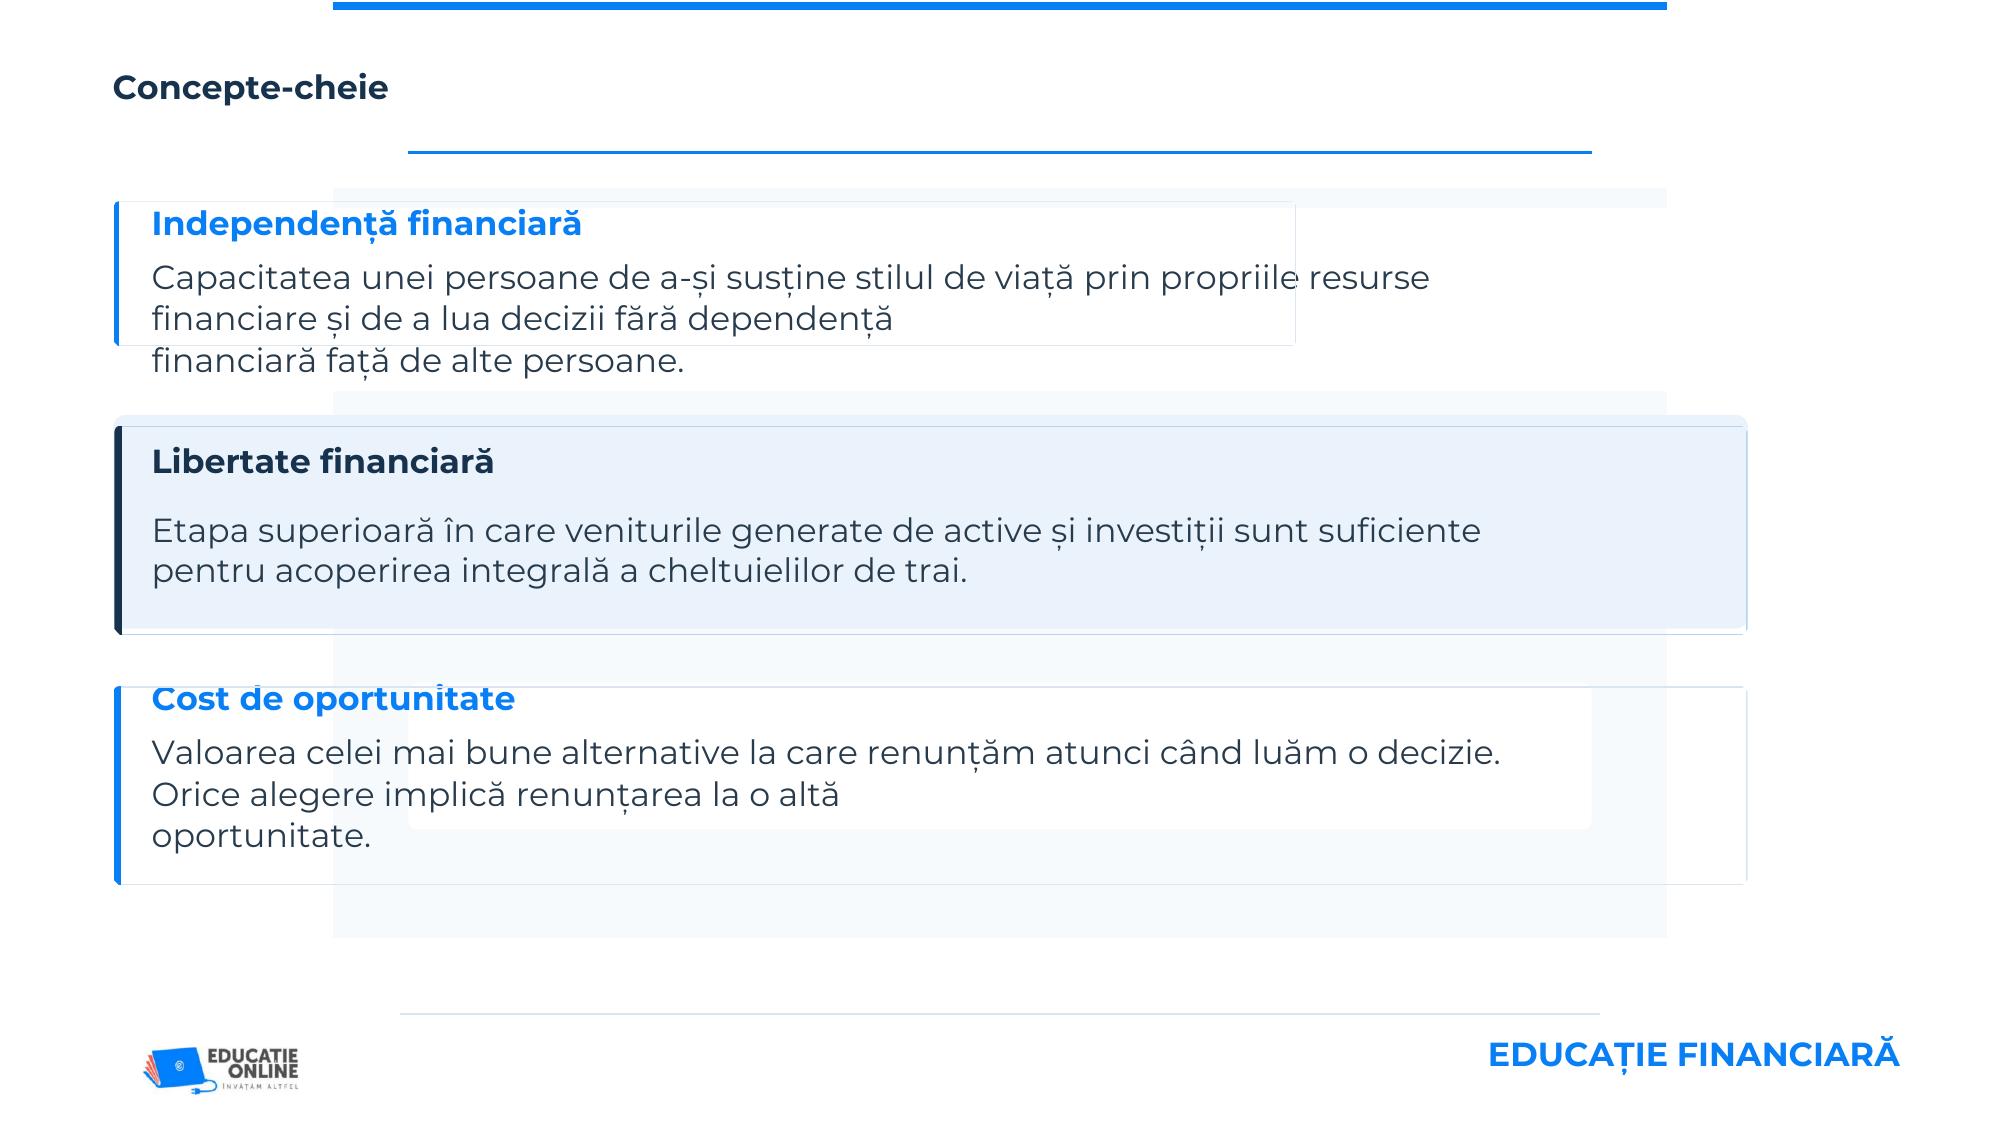Select the Concepte-cheie slide title
Viewport: 2000px width, 1125px height.
point(250,88)
